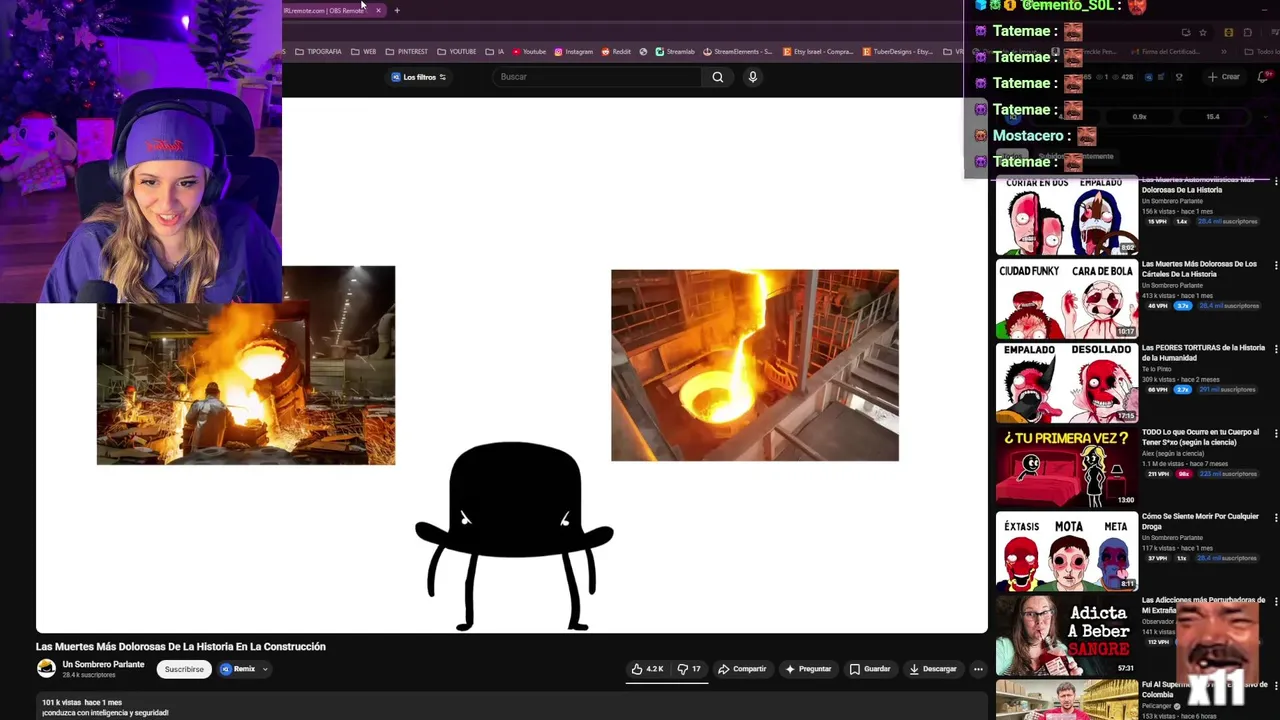The image size is (1280, 720).
Task: Click the YouTube search magnifier icon
Action: [x=717, y=77]
